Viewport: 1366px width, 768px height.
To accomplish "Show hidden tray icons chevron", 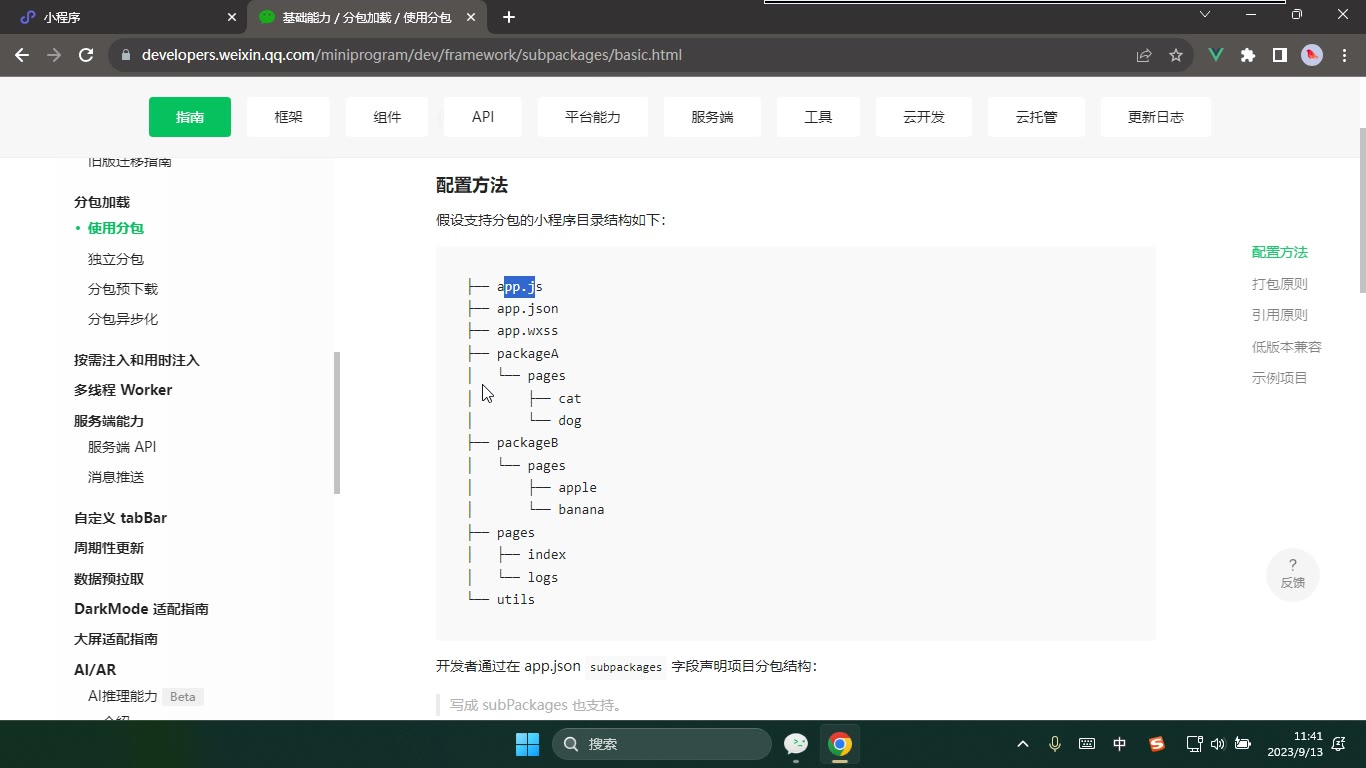I will tap(1023, 744).
